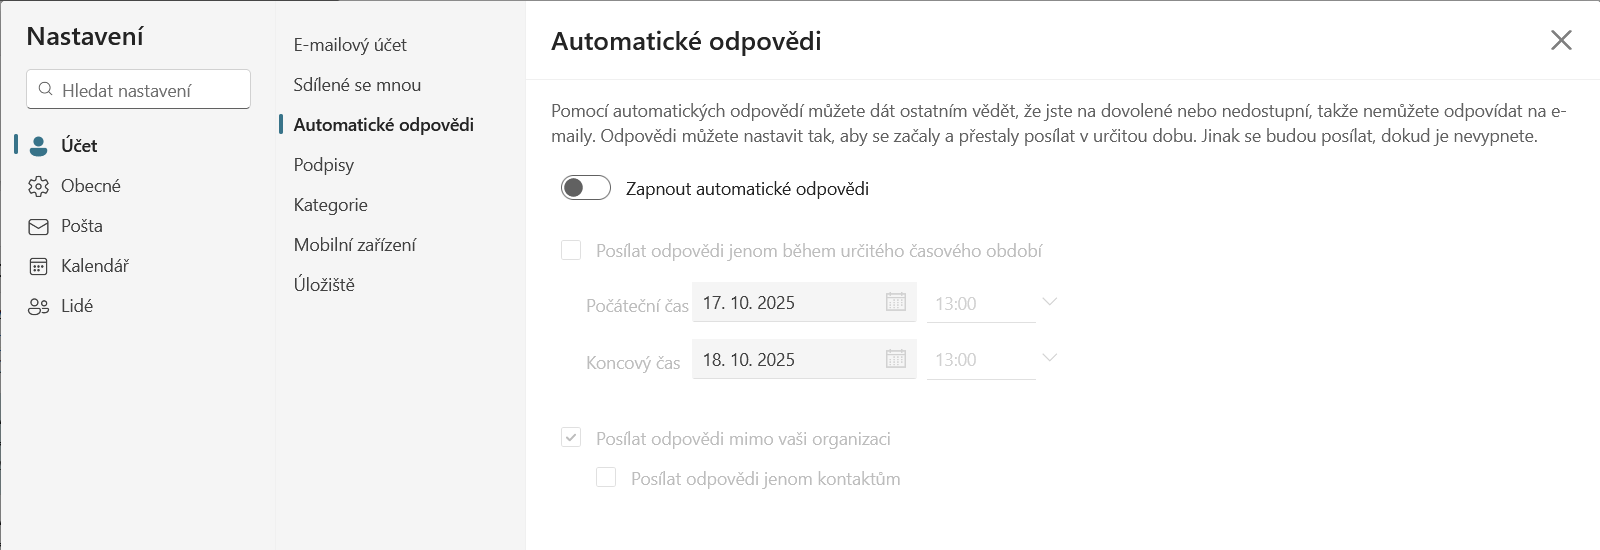This screenshot has width=1600, height=550.
Task: Click the Účet person icon
Action: pos(38,146)
